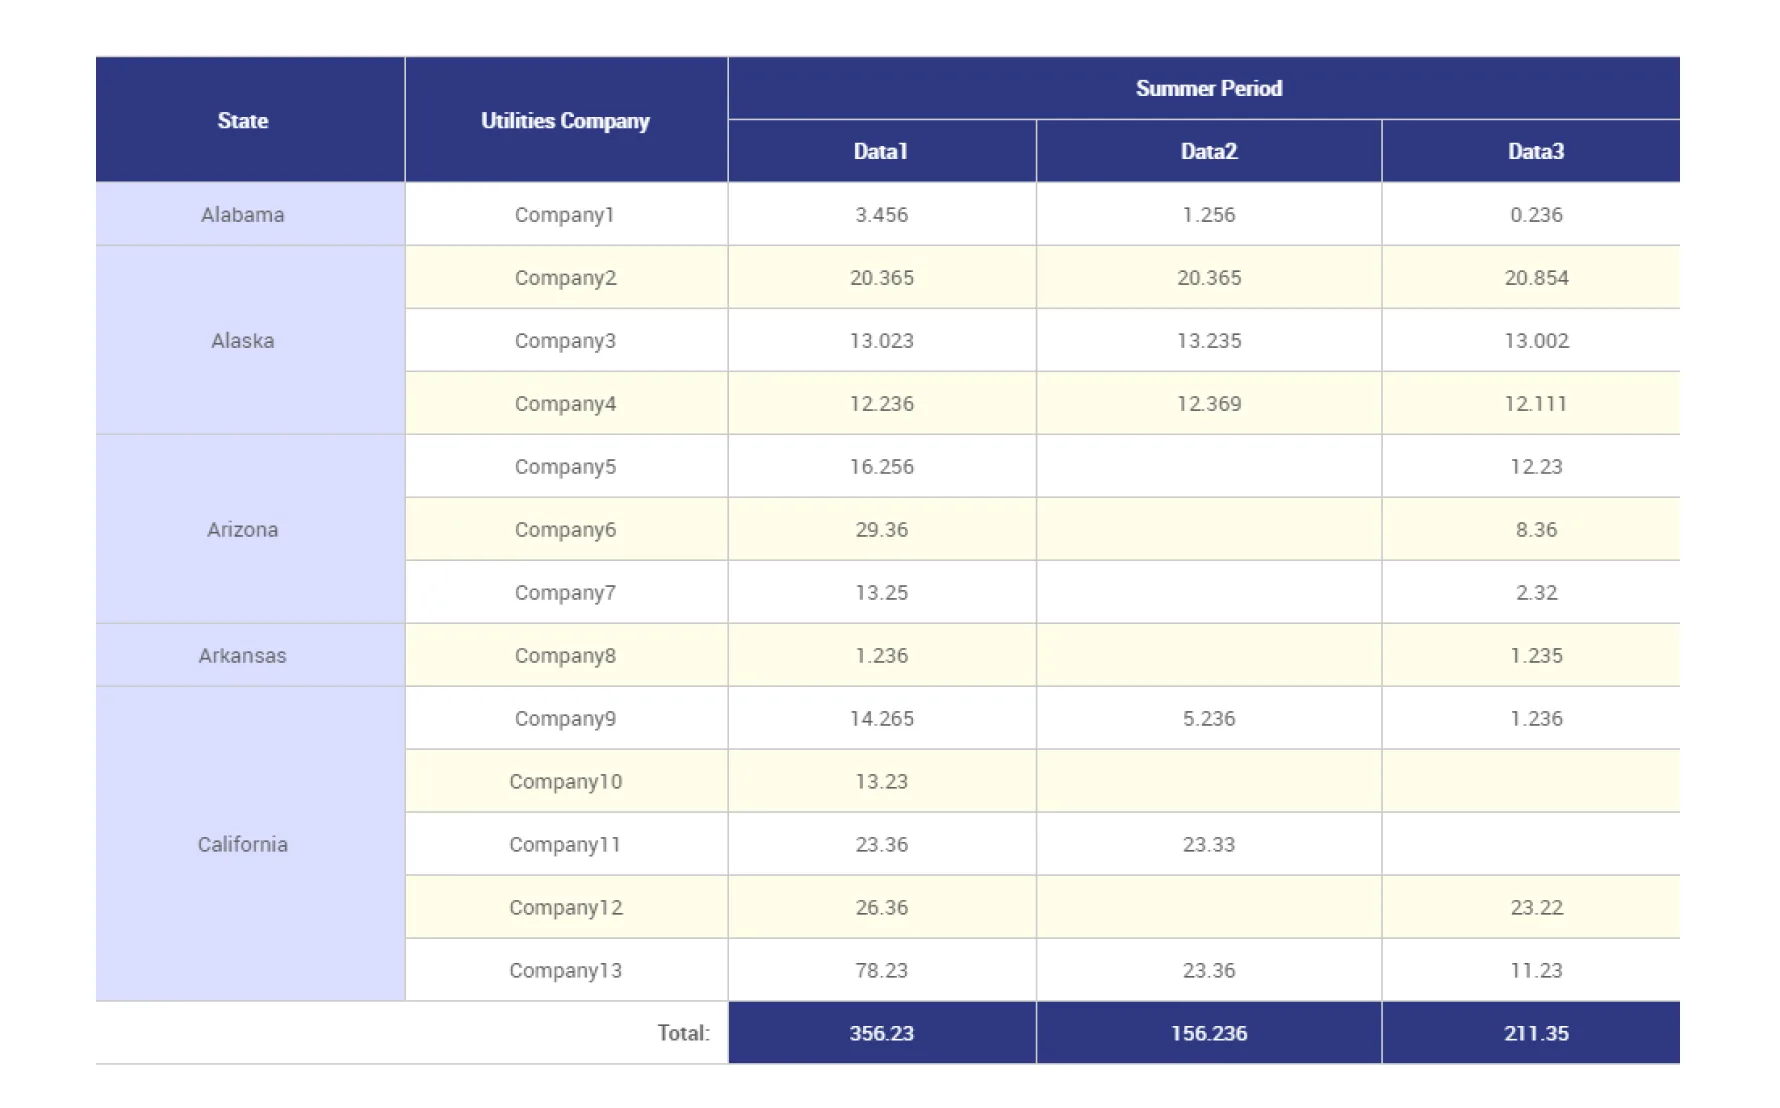Click the Company3 cell

566,340
